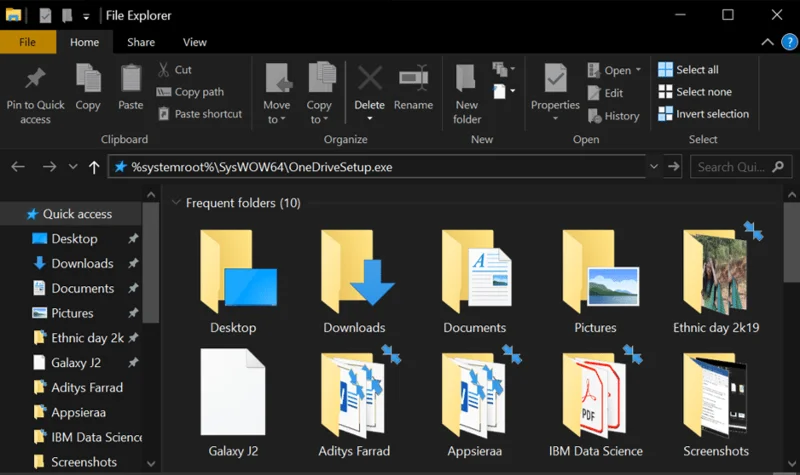Viewport: 800px width, 475px height.
Task: Switch to the Share tab
Action: 141,42
